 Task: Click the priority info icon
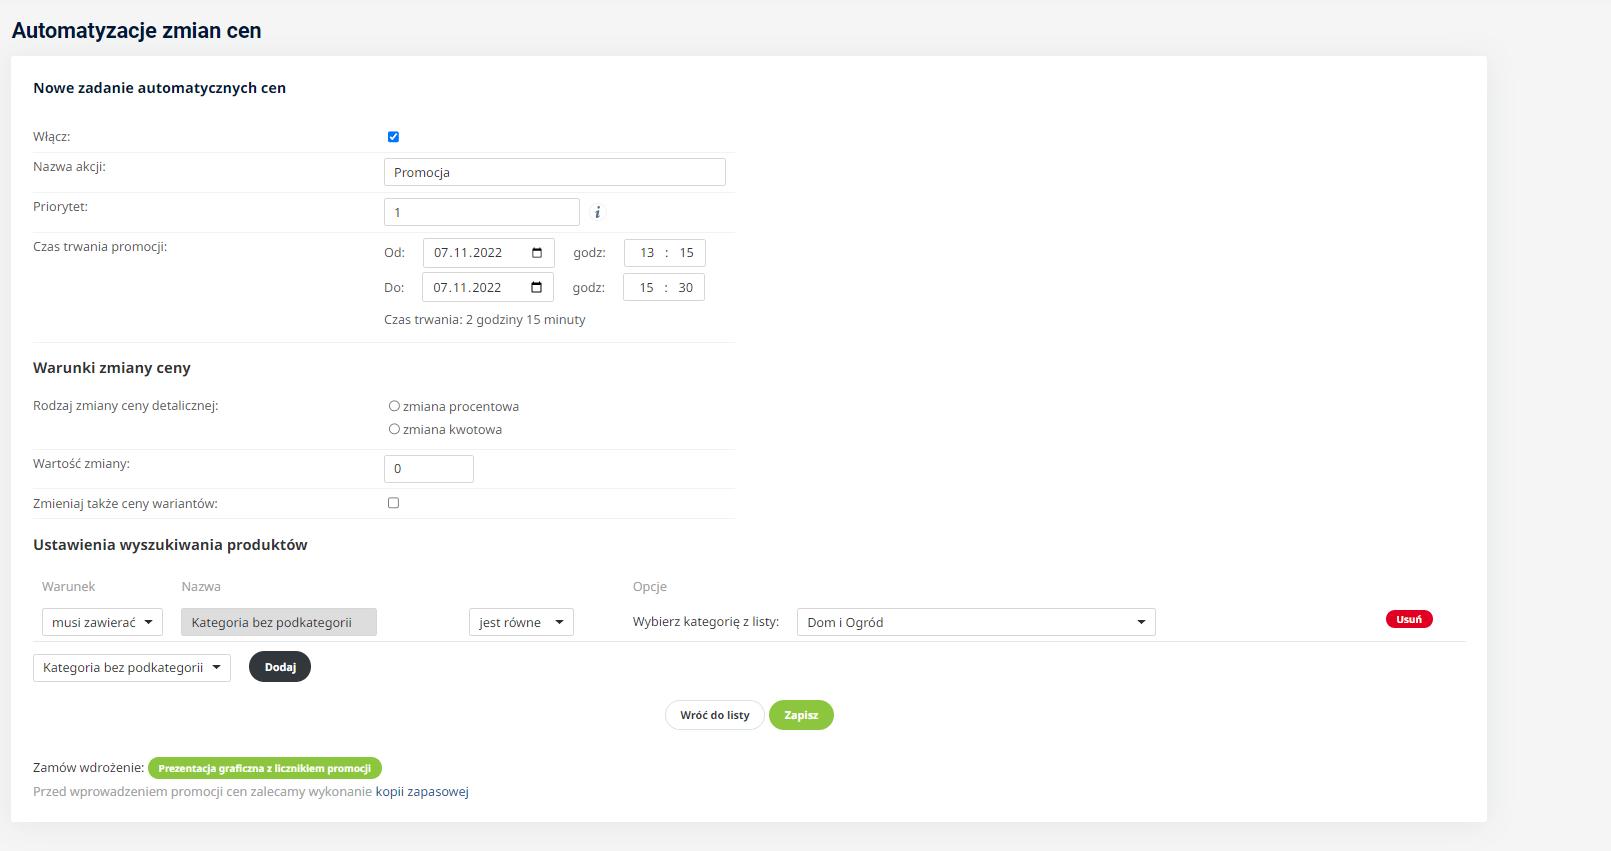point(597,212)
